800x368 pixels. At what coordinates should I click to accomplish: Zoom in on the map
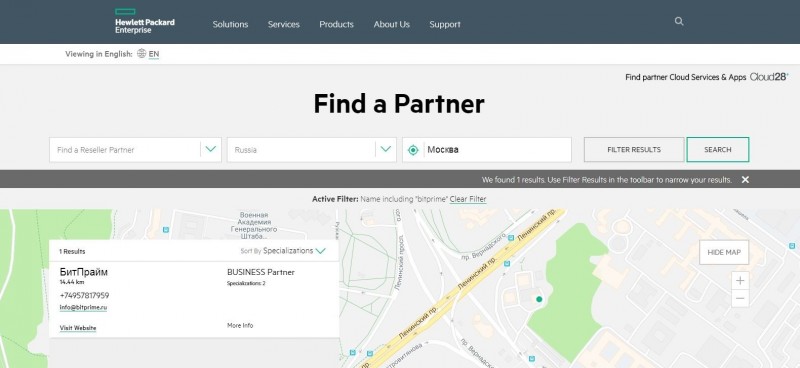click(740, 280)
